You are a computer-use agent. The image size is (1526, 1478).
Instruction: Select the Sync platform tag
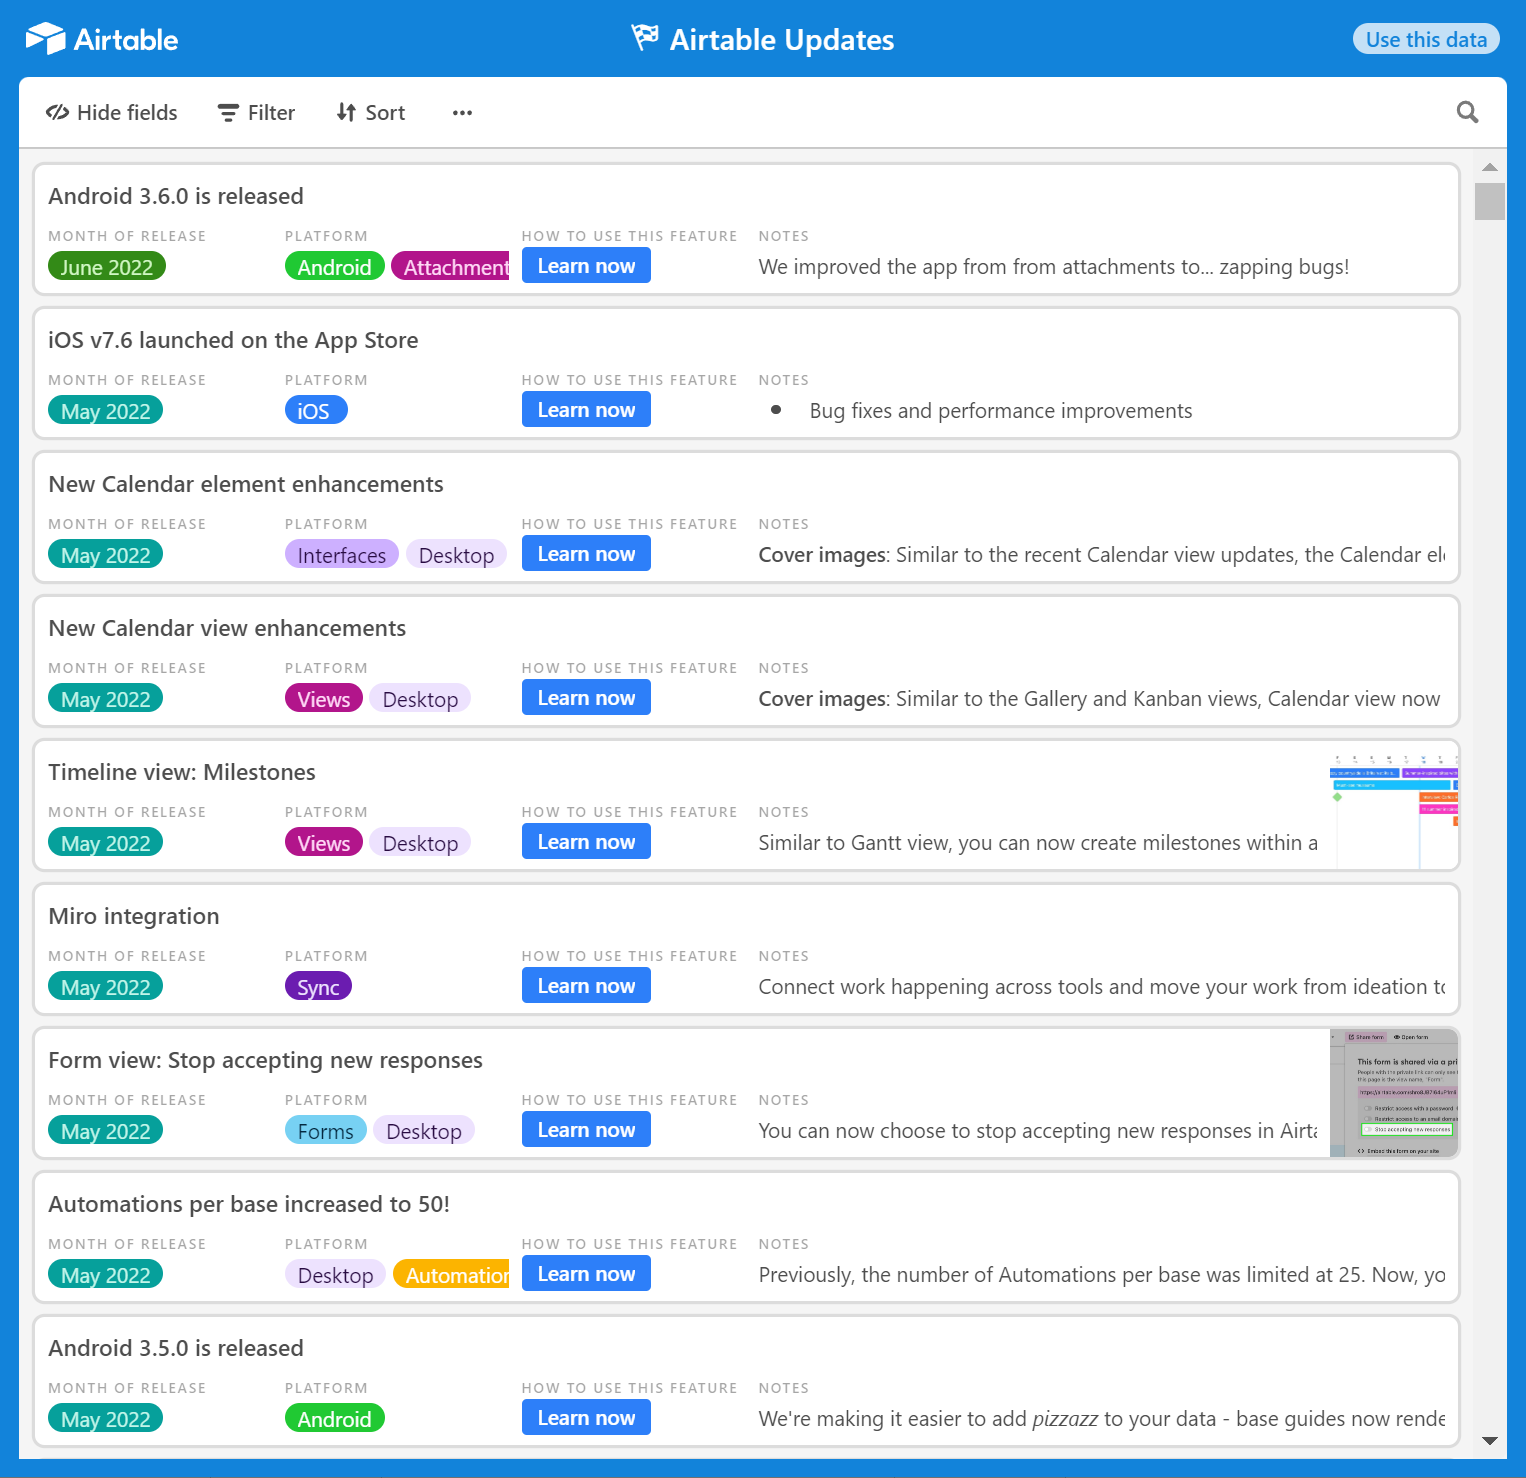318,987
